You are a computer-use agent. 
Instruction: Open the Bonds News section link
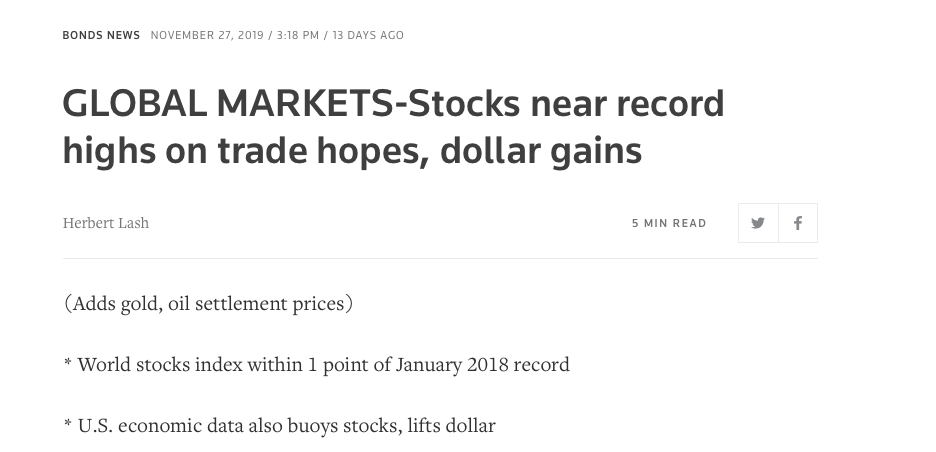point(101,35)
